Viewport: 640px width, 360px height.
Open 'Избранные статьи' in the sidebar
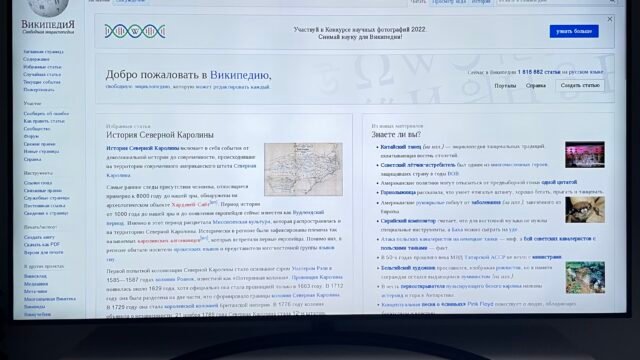click(x=42, y=67)
